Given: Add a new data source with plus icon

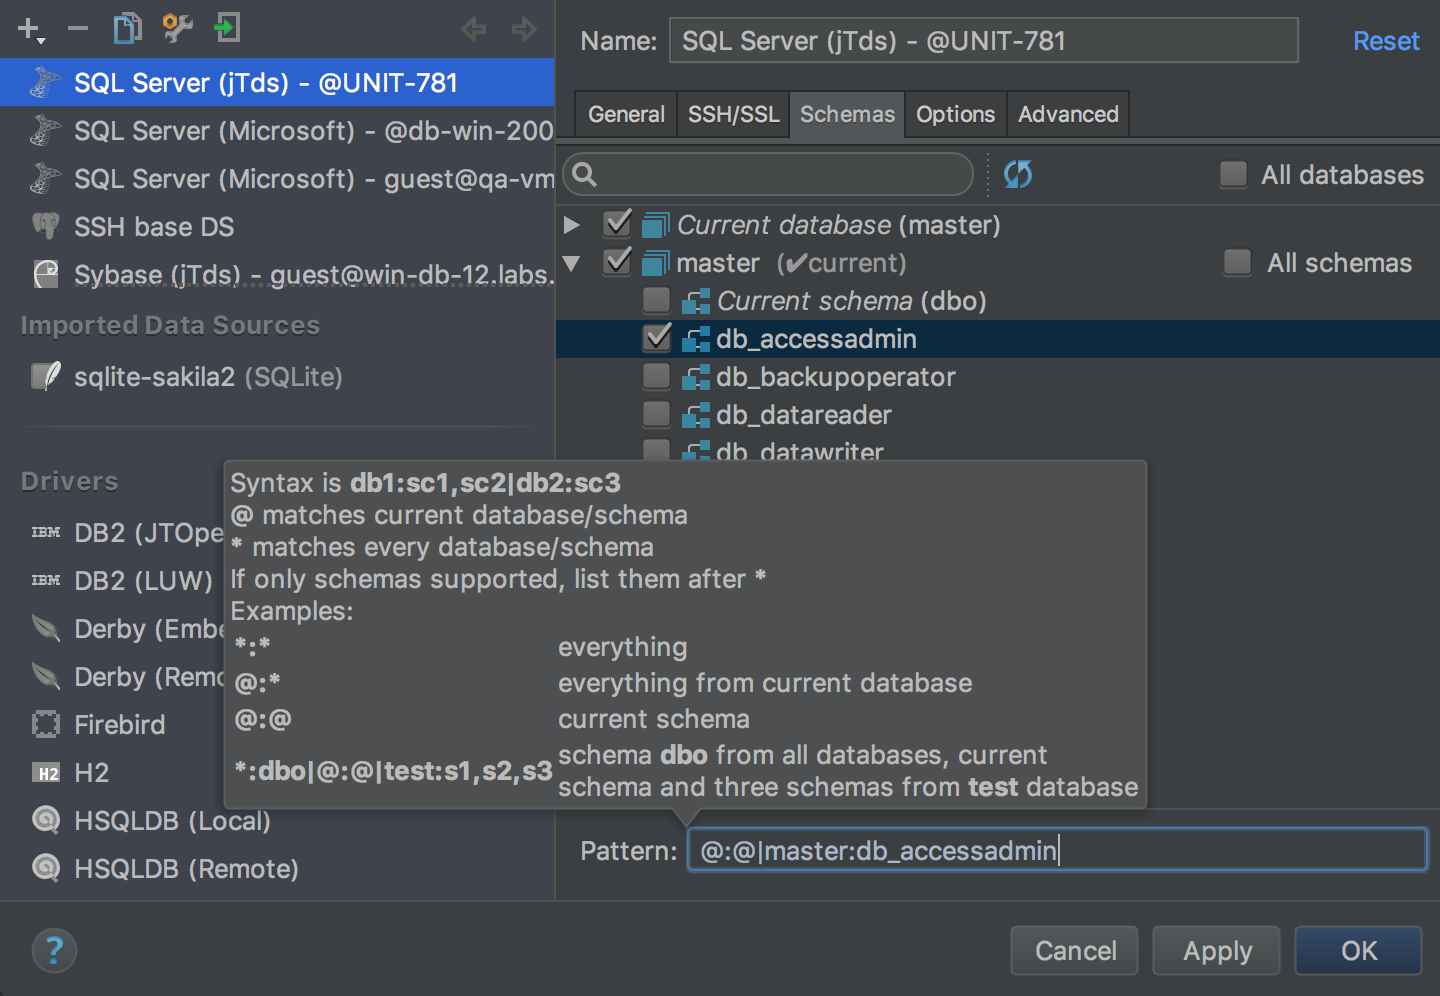Looking at the screenshot, I should (x=31, y=29).
